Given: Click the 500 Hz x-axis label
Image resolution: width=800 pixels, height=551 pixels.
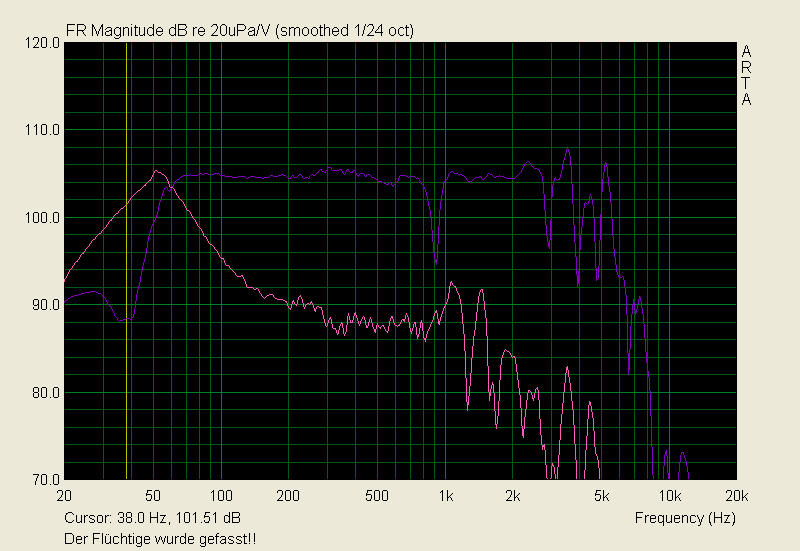Looking at the screenshot, I should click(x=377, y=496).
